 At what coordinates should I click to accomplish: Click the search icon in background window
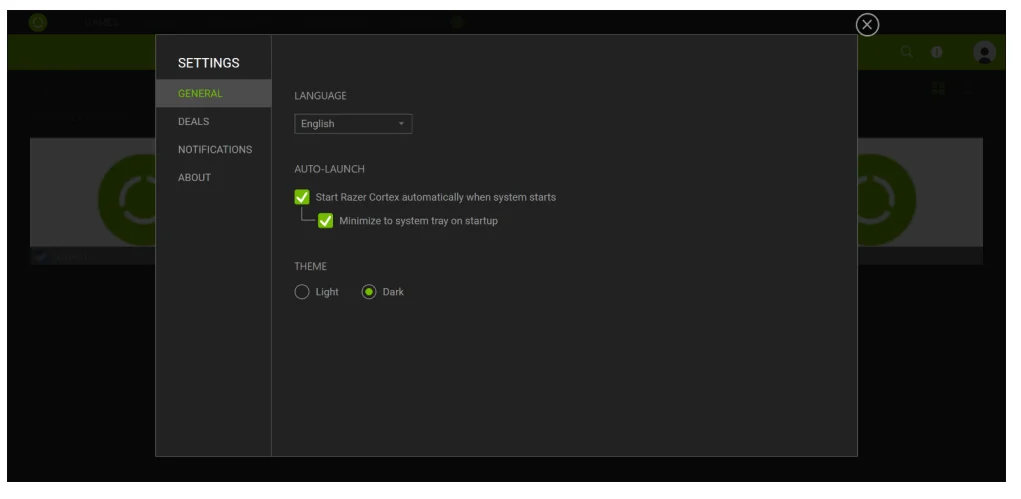tap(906, 52)
